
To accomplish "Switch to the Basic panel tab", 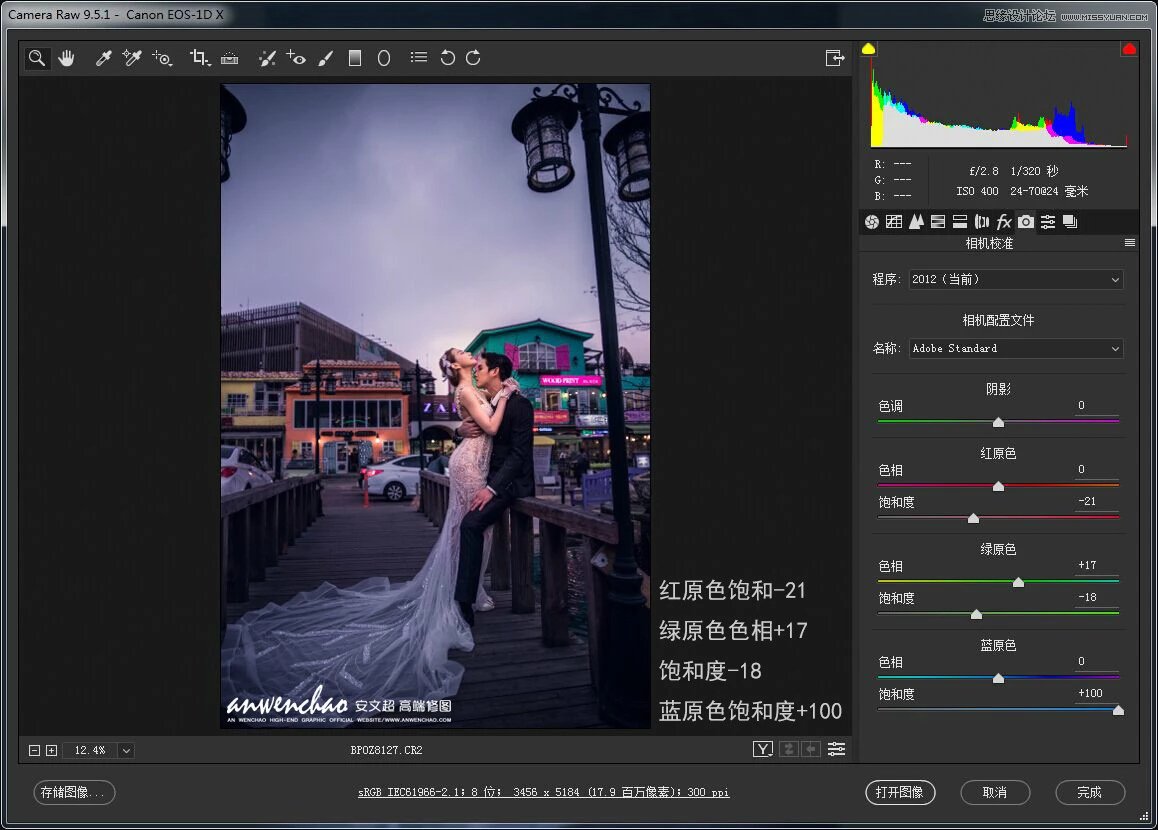I will point(872,222).
